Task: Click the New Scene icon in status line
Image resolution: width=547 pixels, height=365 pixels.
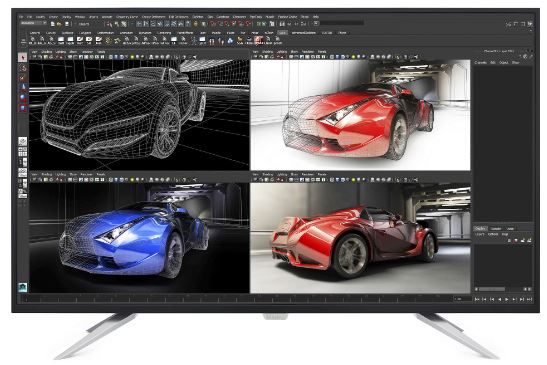Action: tap(52, 24)
